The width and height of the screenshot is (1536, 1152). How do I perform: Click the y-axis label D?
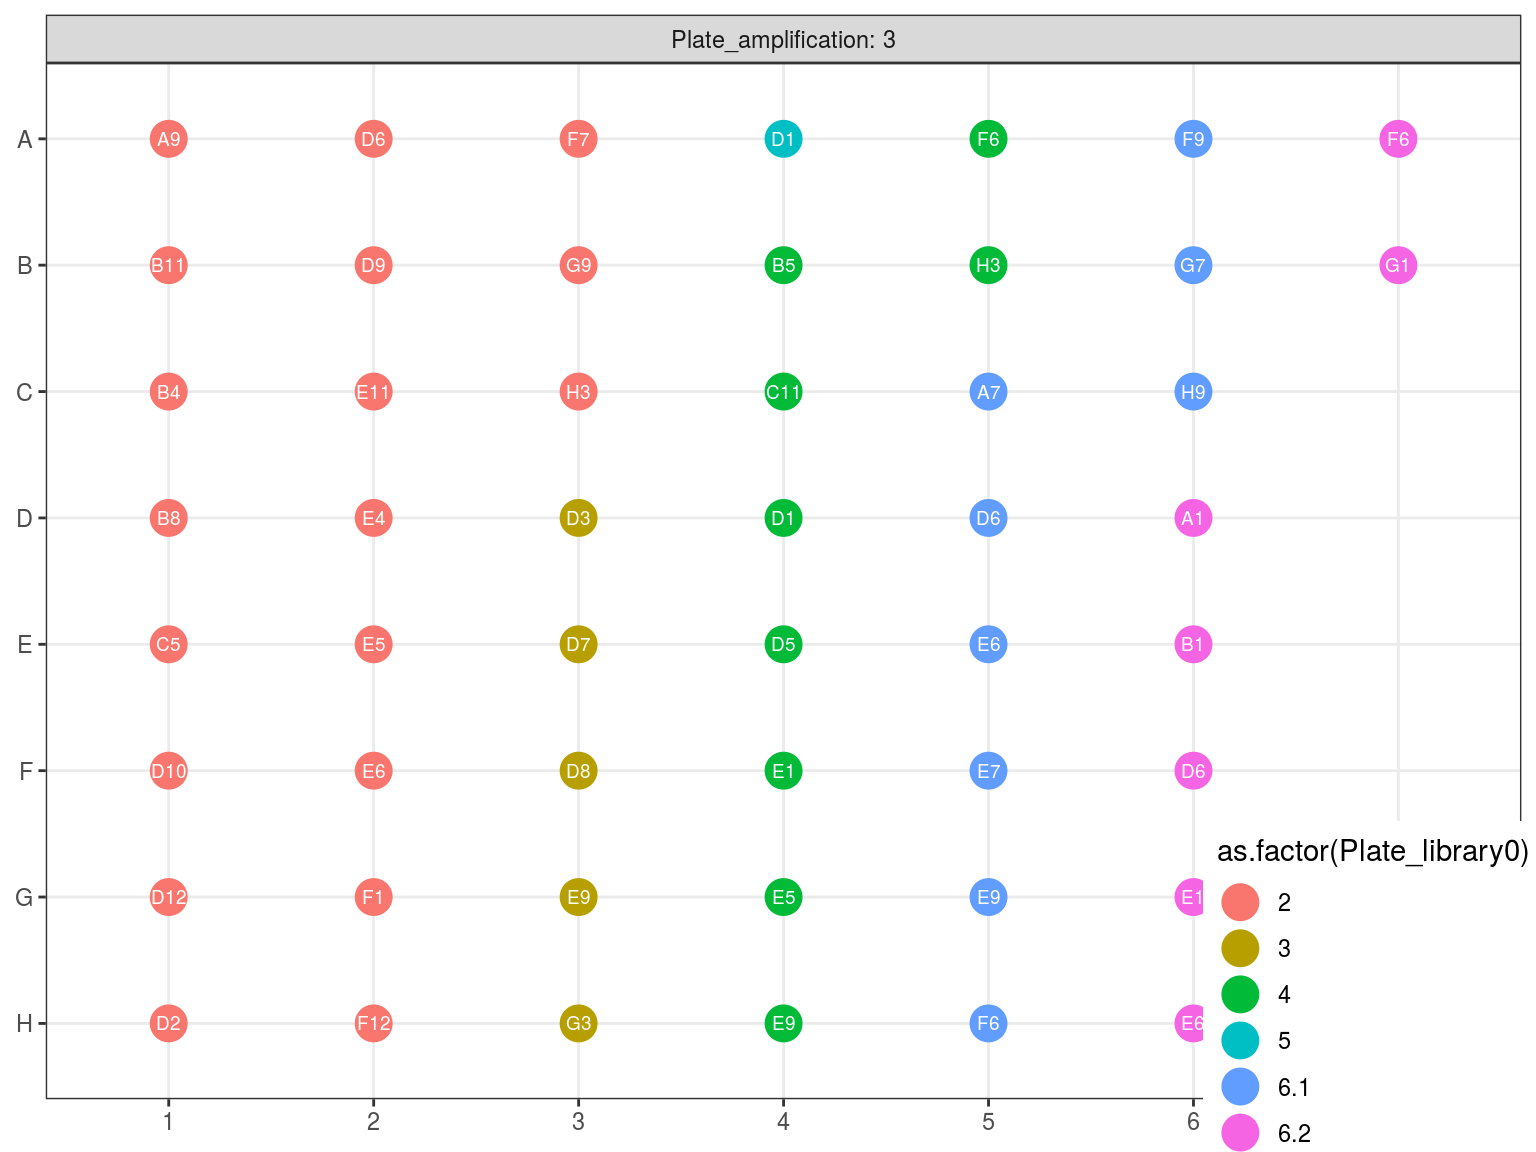click(x=25, y=518)
